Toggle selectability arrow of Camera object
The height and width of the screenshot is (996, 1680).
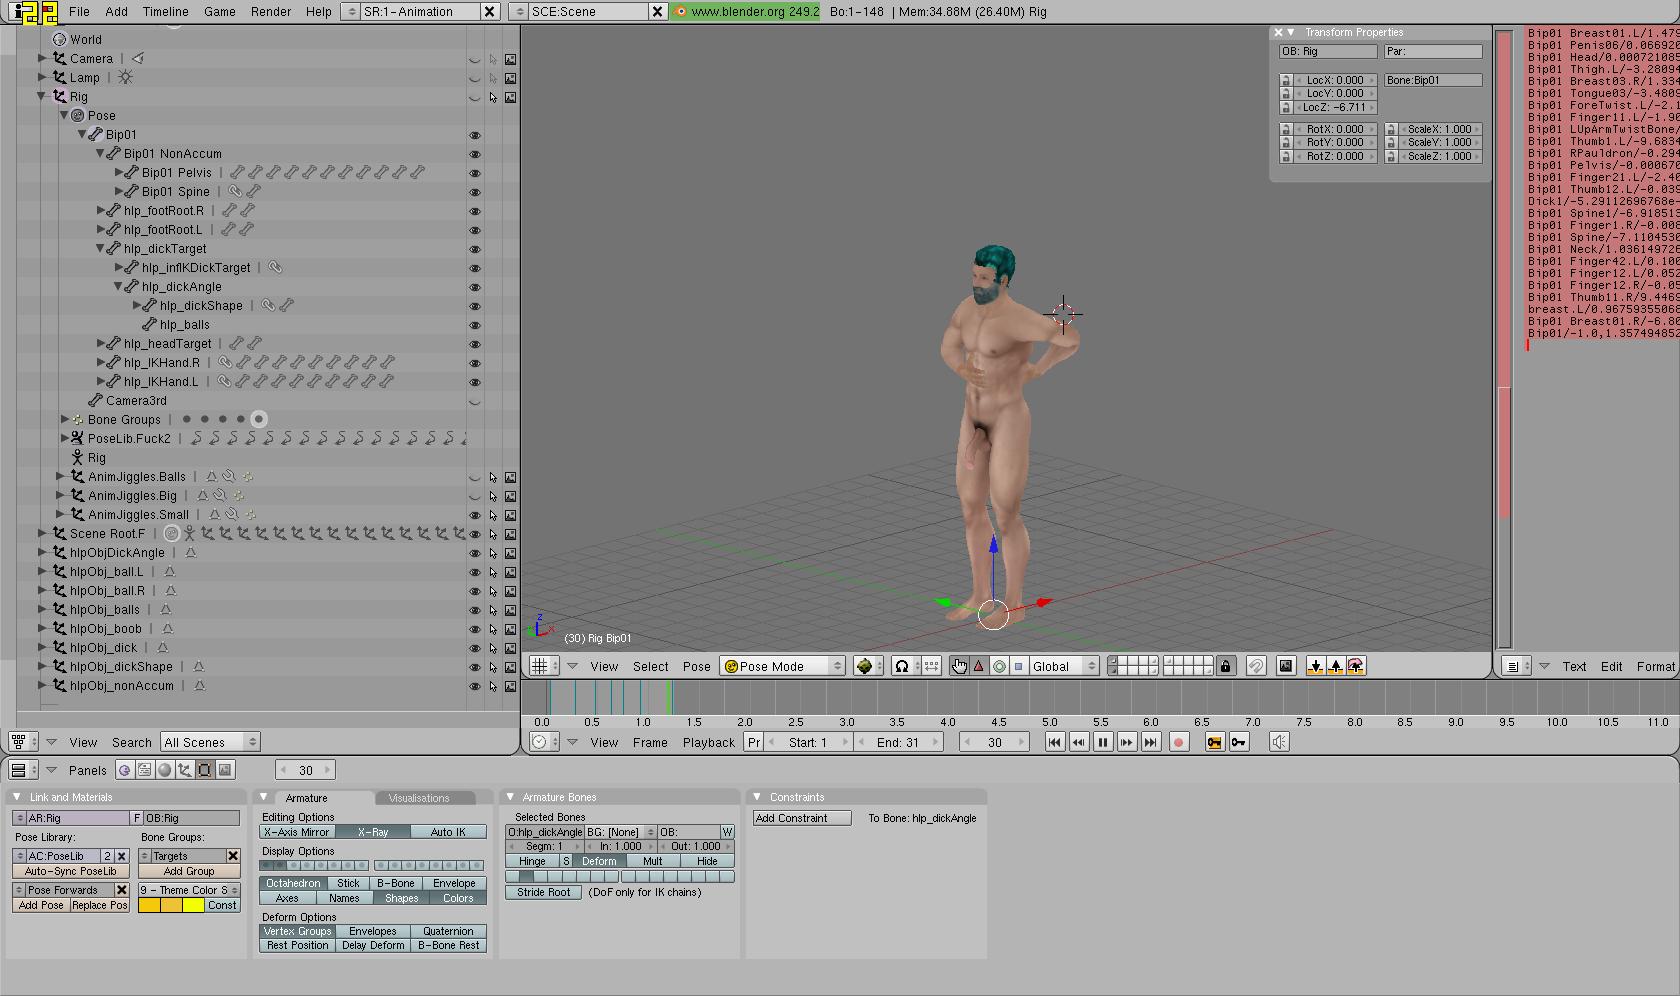coord(493,59)
